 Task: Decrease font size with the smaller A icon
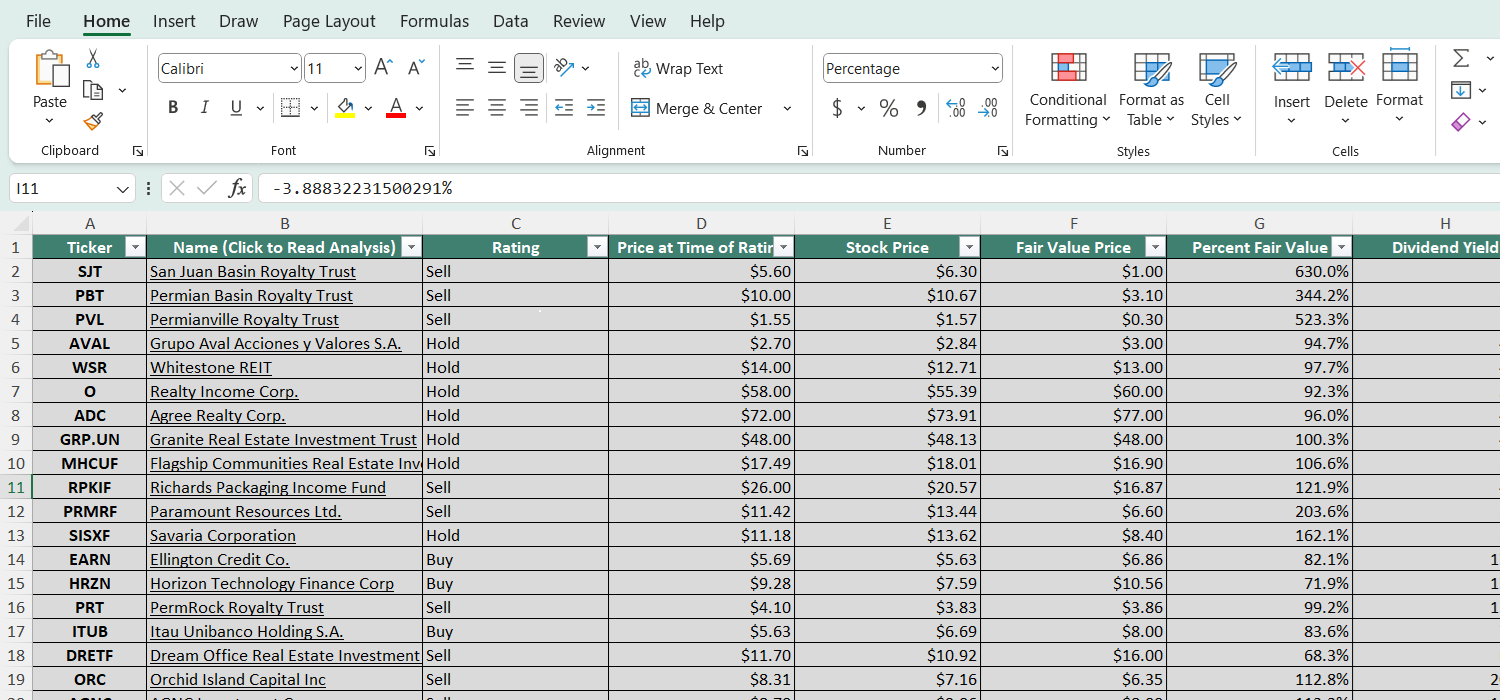click(x=416, y=68)
